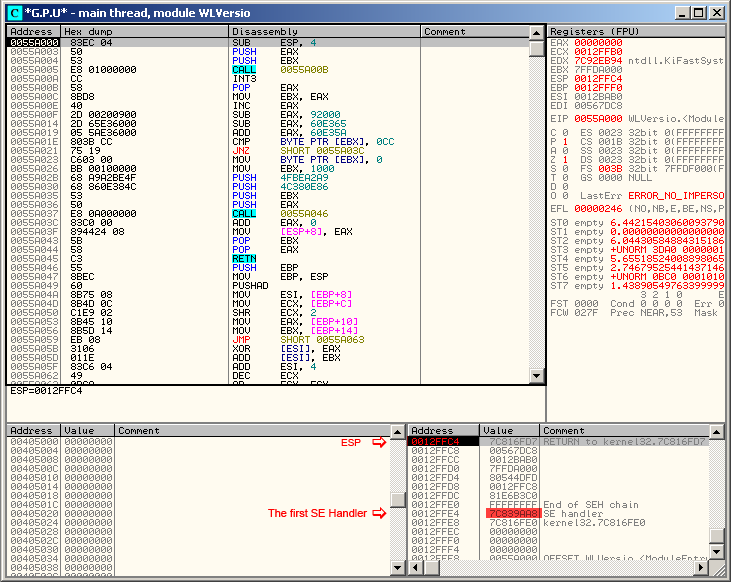
Task: Select dump row at address 00405020
Action: (x=199, y=513)
